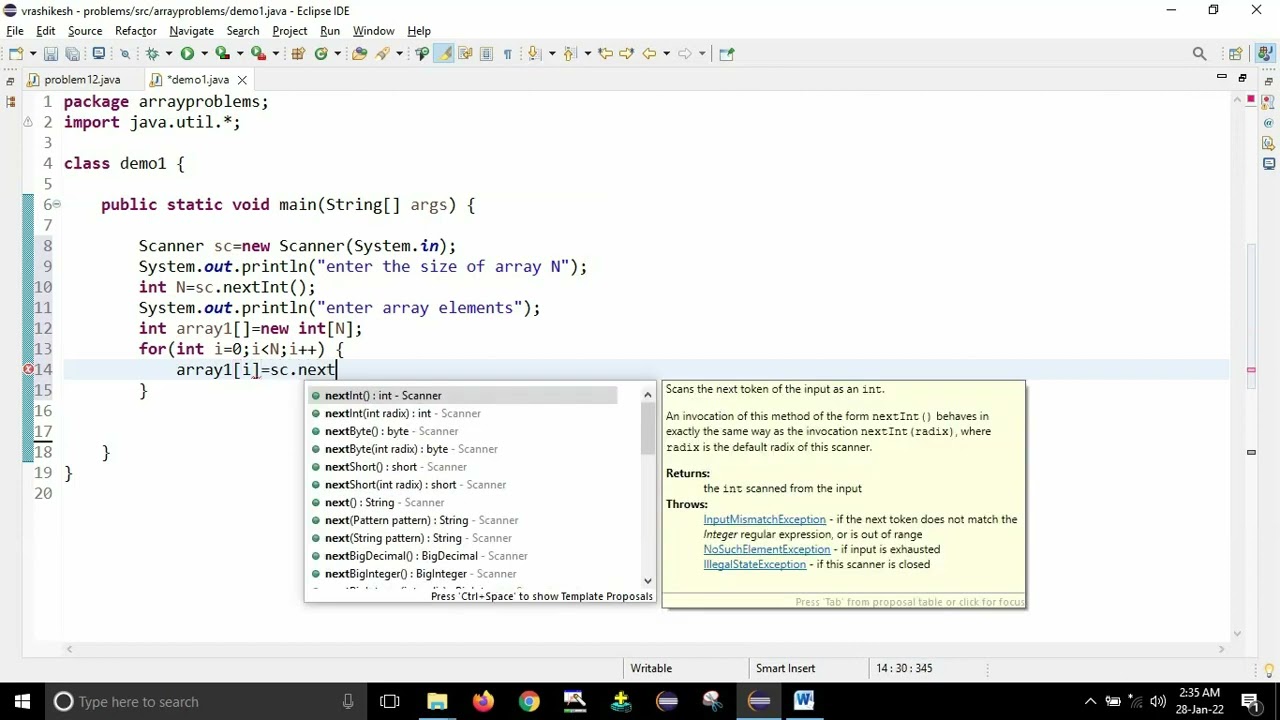This screenshot has height=720, width=1280.
Task: Open the Refactor menu
Action: [136, 31]
